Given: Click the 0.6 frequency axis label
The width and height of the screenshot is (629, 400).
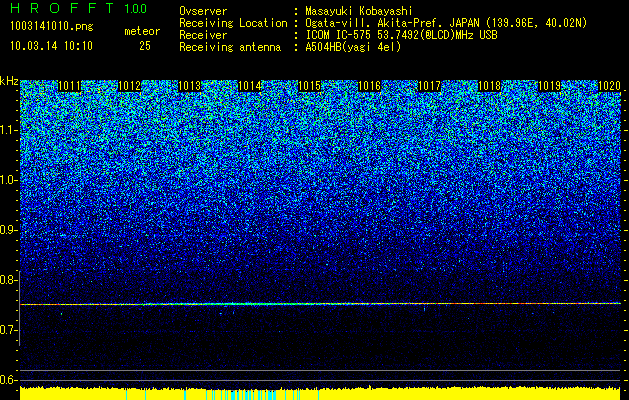Looking at the screenshot, I should coord(8,380).
